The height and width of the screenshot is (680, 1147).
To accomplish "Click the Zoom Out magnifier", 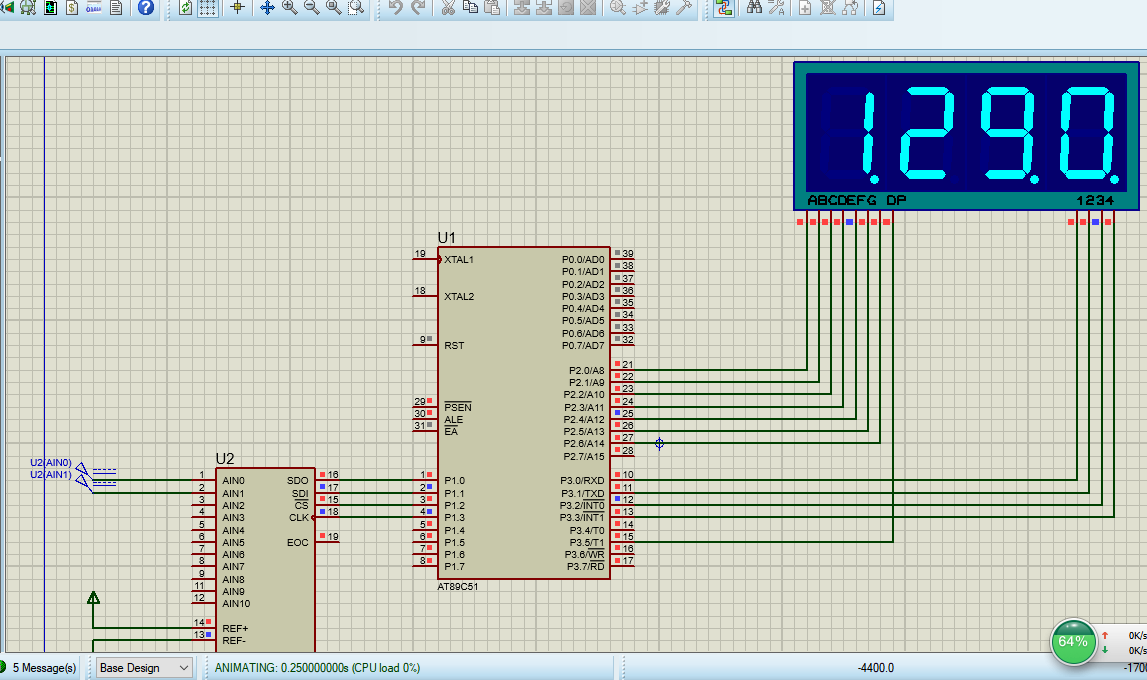I will (312, 8).
